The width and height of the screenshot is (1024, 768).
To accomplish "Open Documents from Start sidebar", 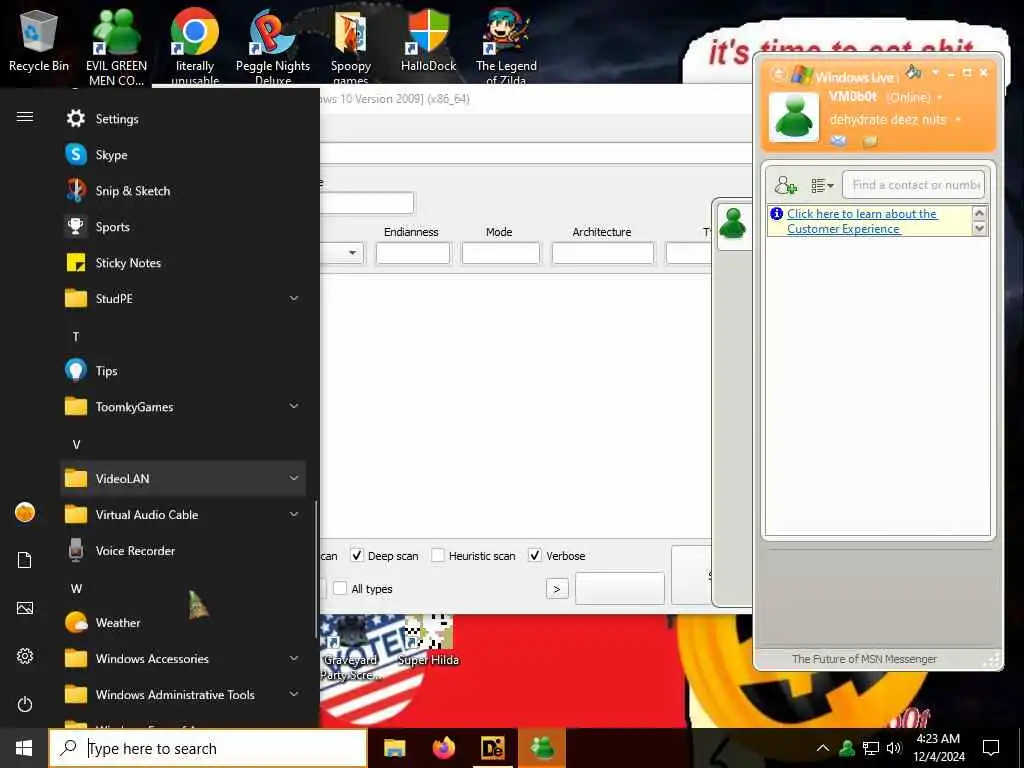I will pyautogui.click(x=25, y=560).
